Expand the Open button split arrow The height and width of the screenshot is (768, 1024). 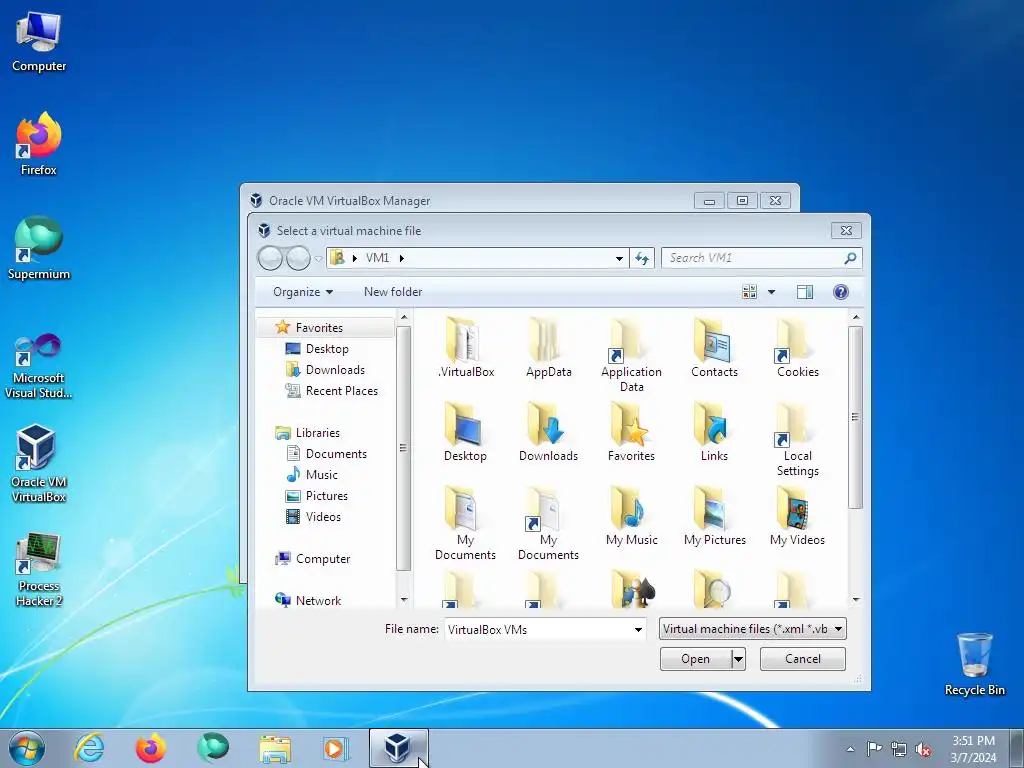738,659
